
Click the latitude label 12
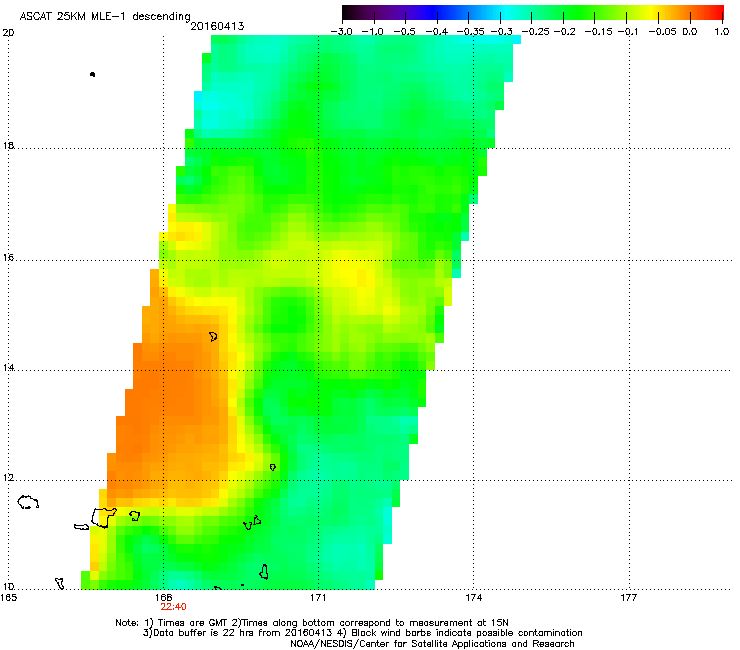coord(8,478)
